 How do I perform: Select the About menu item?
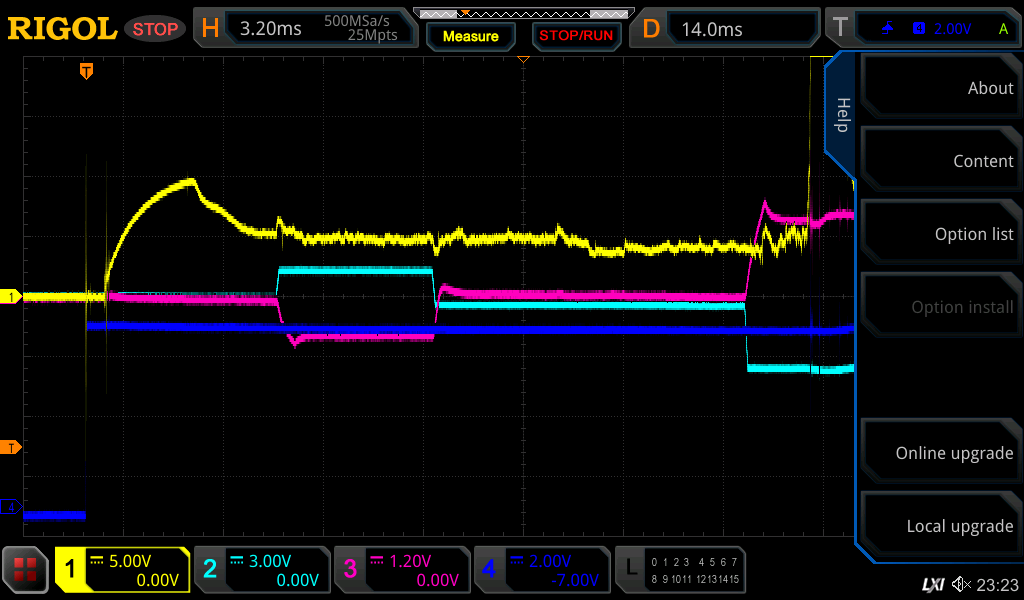[x=940, y=88]
